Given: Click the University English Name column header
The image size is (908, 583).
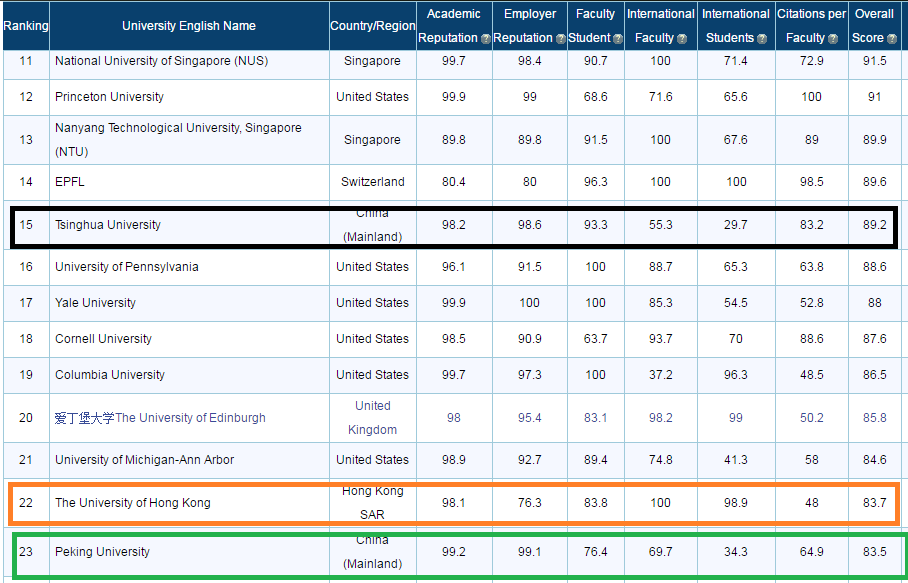Looking at the screenshot, I should (189, 26).
